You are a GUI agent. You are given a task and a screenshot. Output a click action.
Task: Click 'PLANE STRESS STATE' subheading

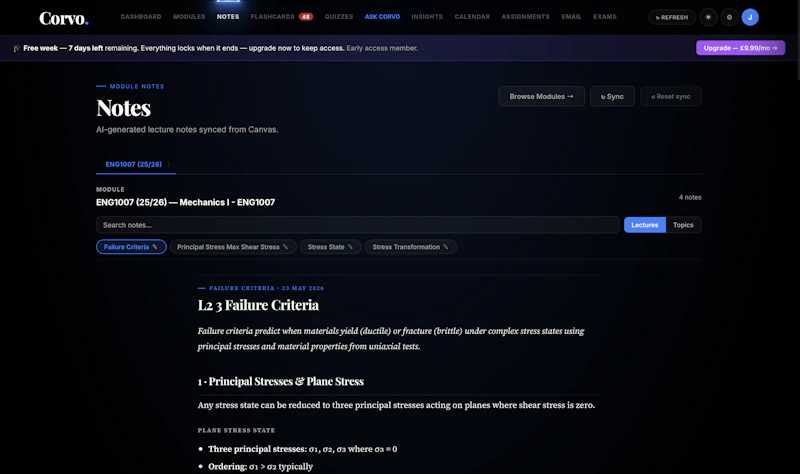pyautogui.click(x=236, y=430)
